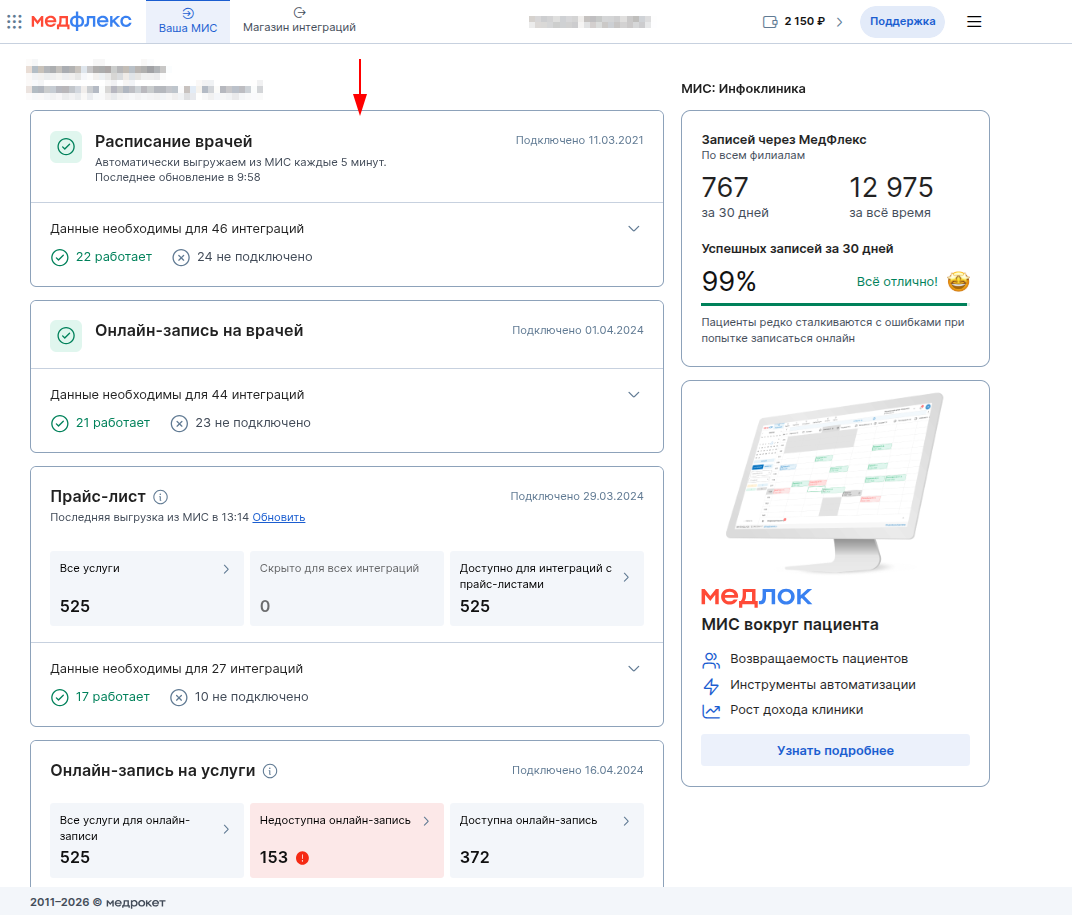Expand the 27 integrations details chevron
The width and height of the screenshot is (1072, 915).
click(633, 668)
